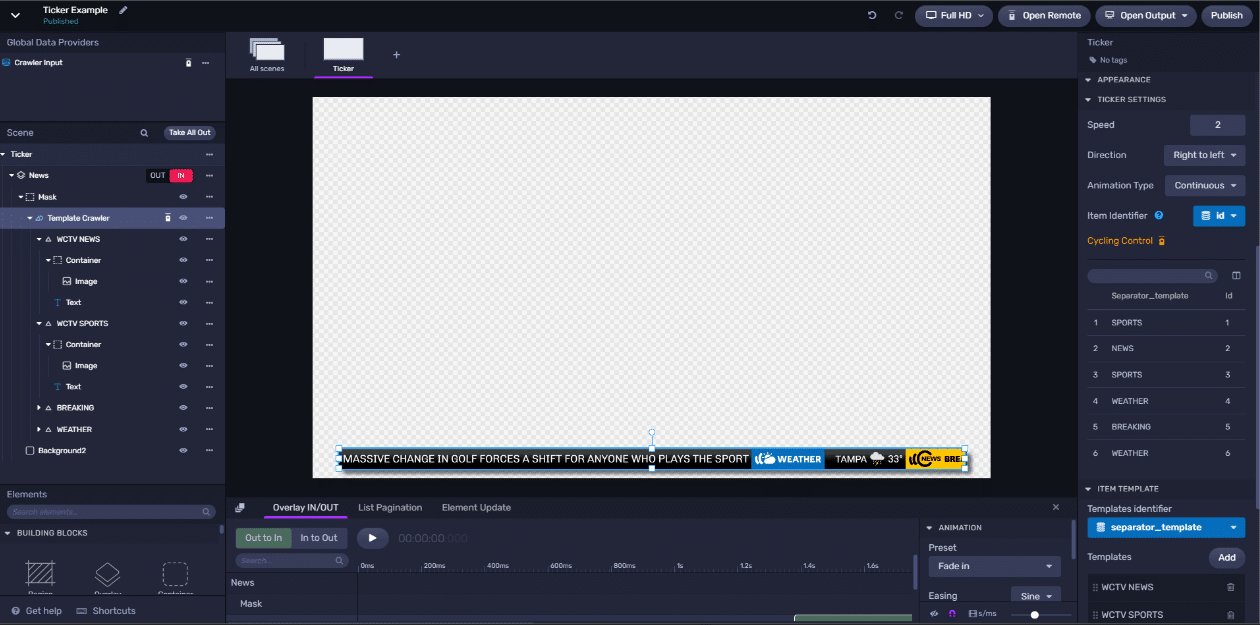Adjust the timeline zoom slider handle
Image resolution: width=1260 pixels, height=625 pixels.
[x=1034, y=615]
